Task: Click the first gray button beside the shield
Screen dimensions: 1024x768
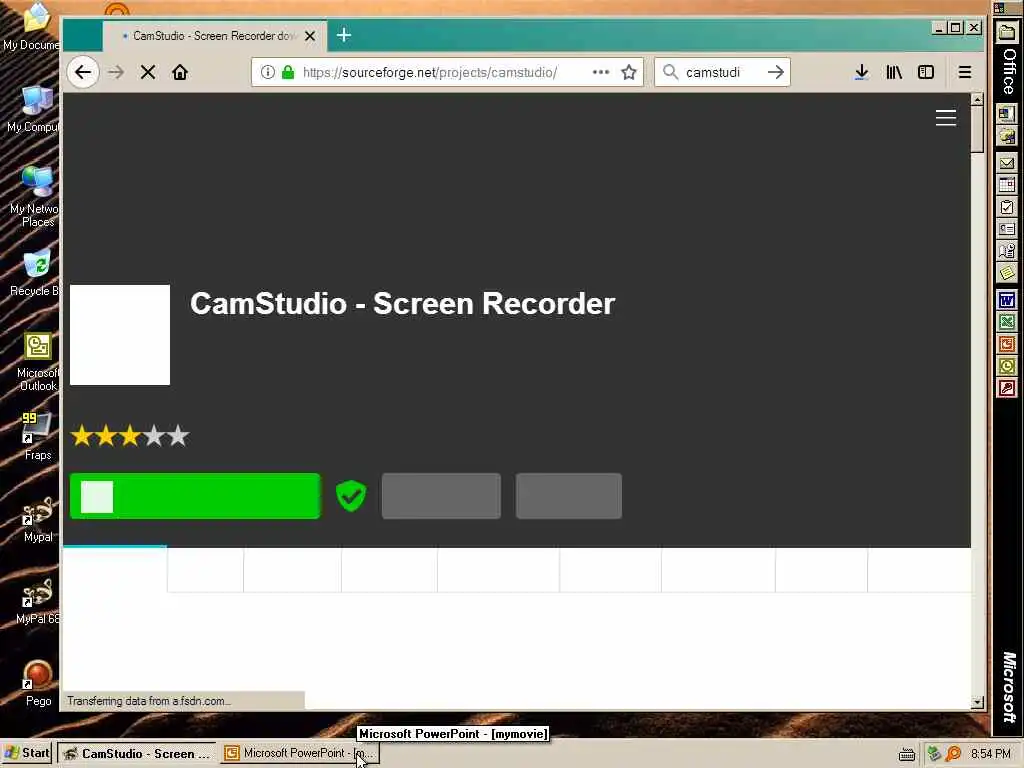Action: point(441,496)
